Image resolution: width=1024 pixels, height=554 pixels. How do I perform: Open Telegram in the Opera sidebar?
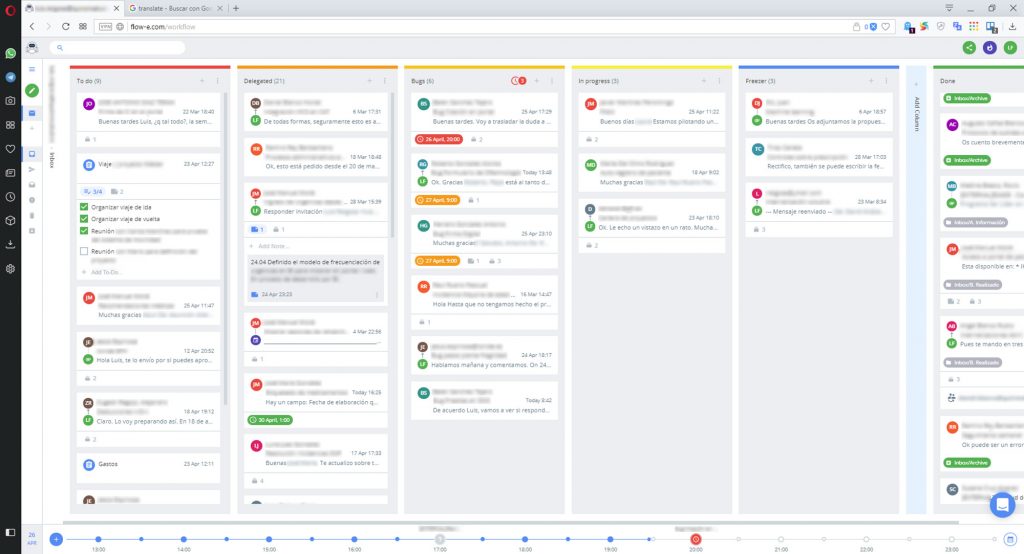click(x=10, y=77)
